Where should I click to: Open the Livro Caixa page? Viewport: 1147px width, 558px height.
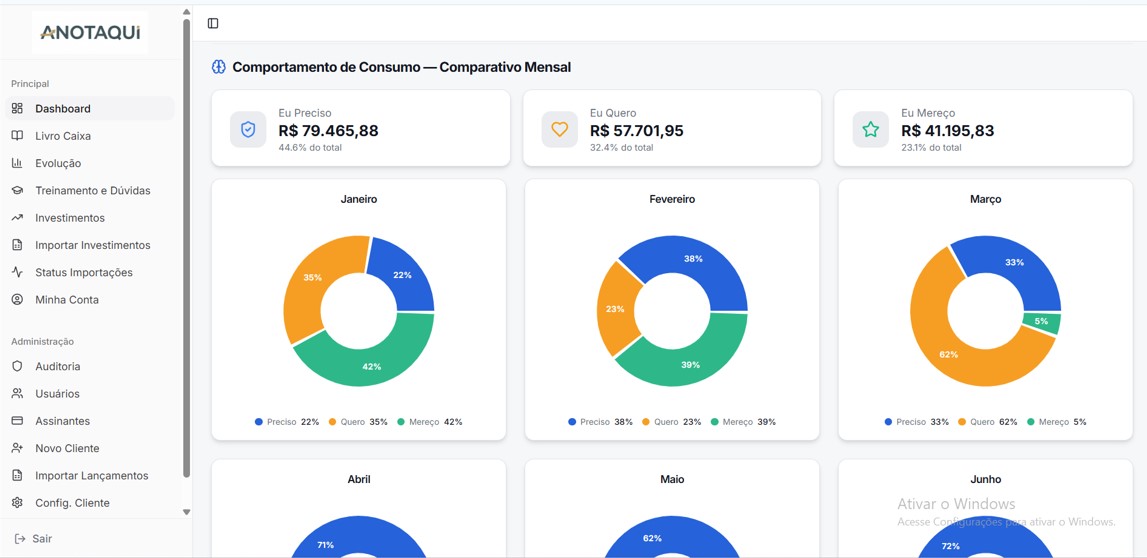[x=90, y=136]
